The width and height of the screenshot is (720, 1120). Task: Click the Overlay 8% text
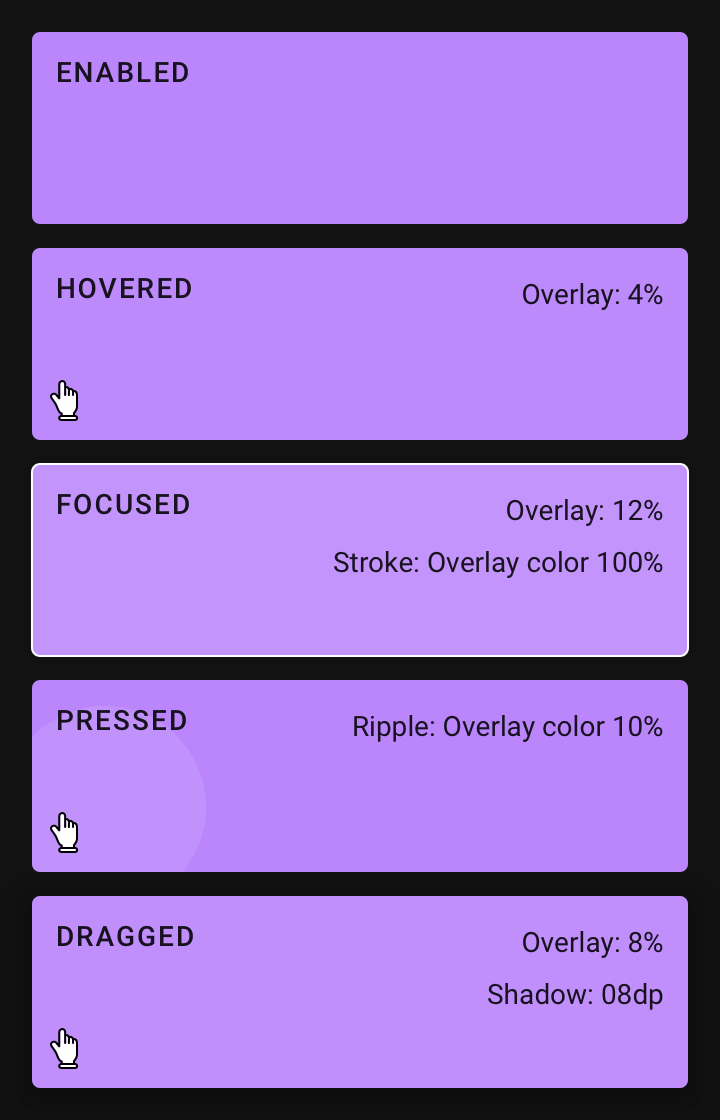(592, 942)
